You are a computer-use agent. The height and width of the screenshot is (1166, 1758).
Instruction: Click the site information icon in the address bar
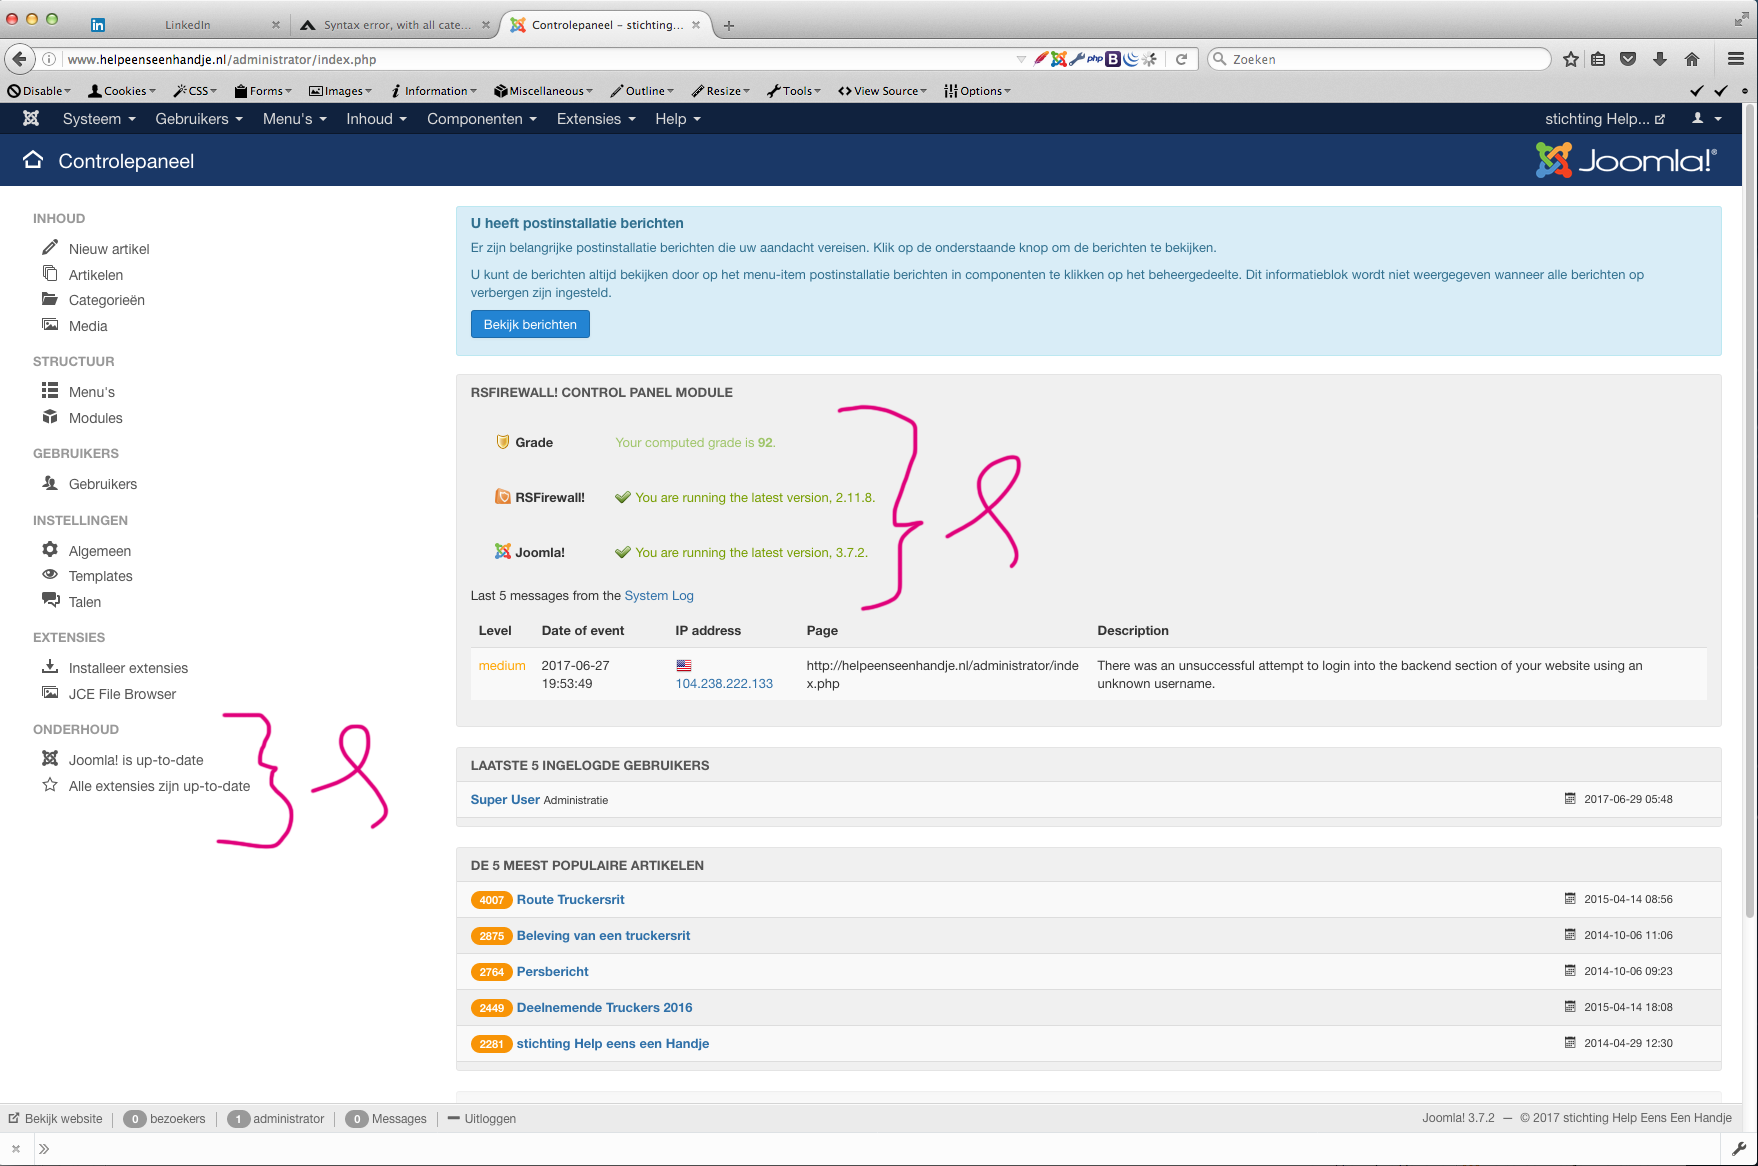48,59
